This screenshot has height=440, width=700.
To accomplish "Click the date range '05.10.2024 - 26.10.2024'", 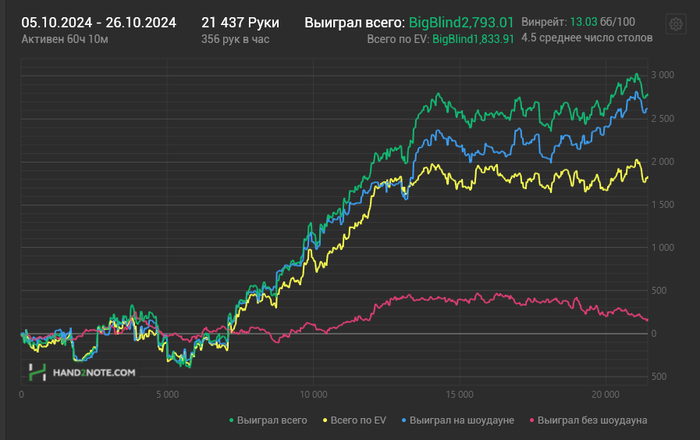I will (x=99, y=23).
